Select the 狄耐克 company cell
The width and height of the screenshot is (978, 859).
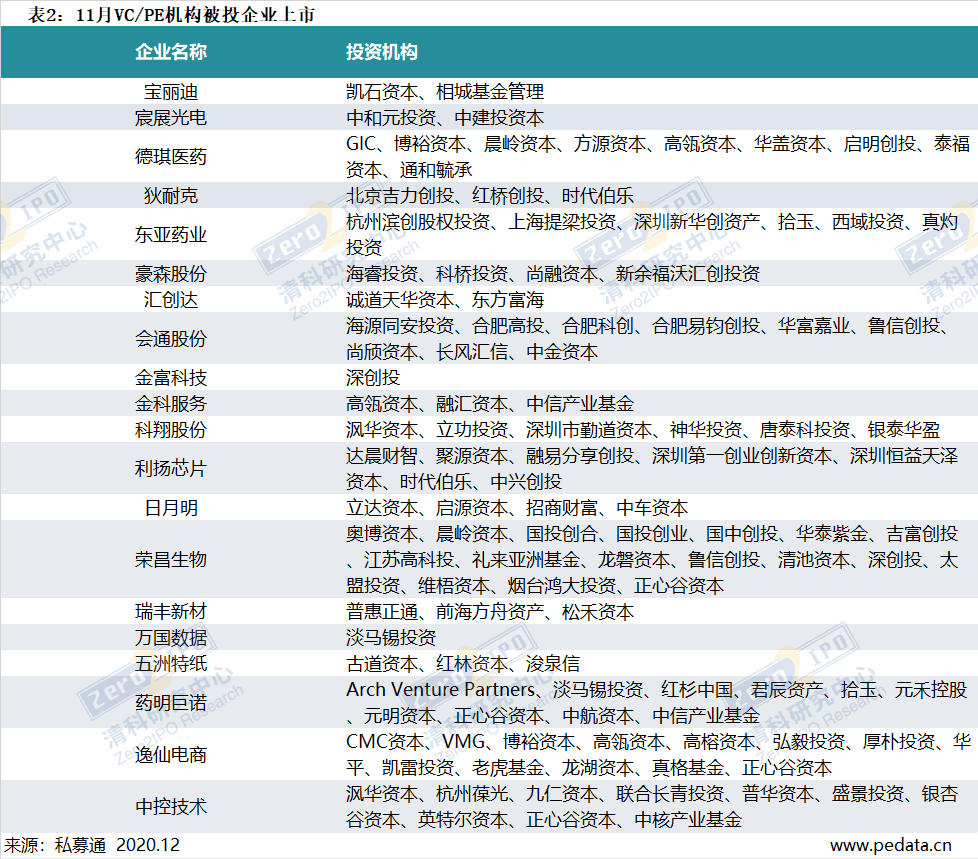(x=171, y=196)
